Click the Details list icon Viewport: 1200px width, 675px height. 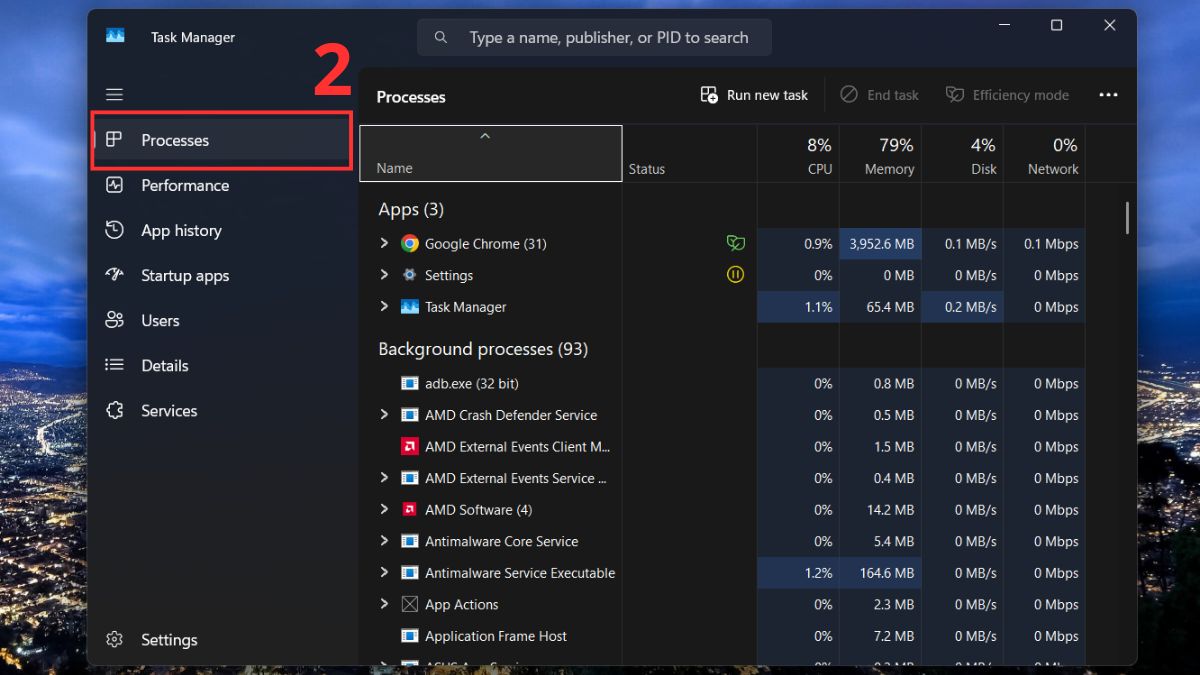point(114,365)
